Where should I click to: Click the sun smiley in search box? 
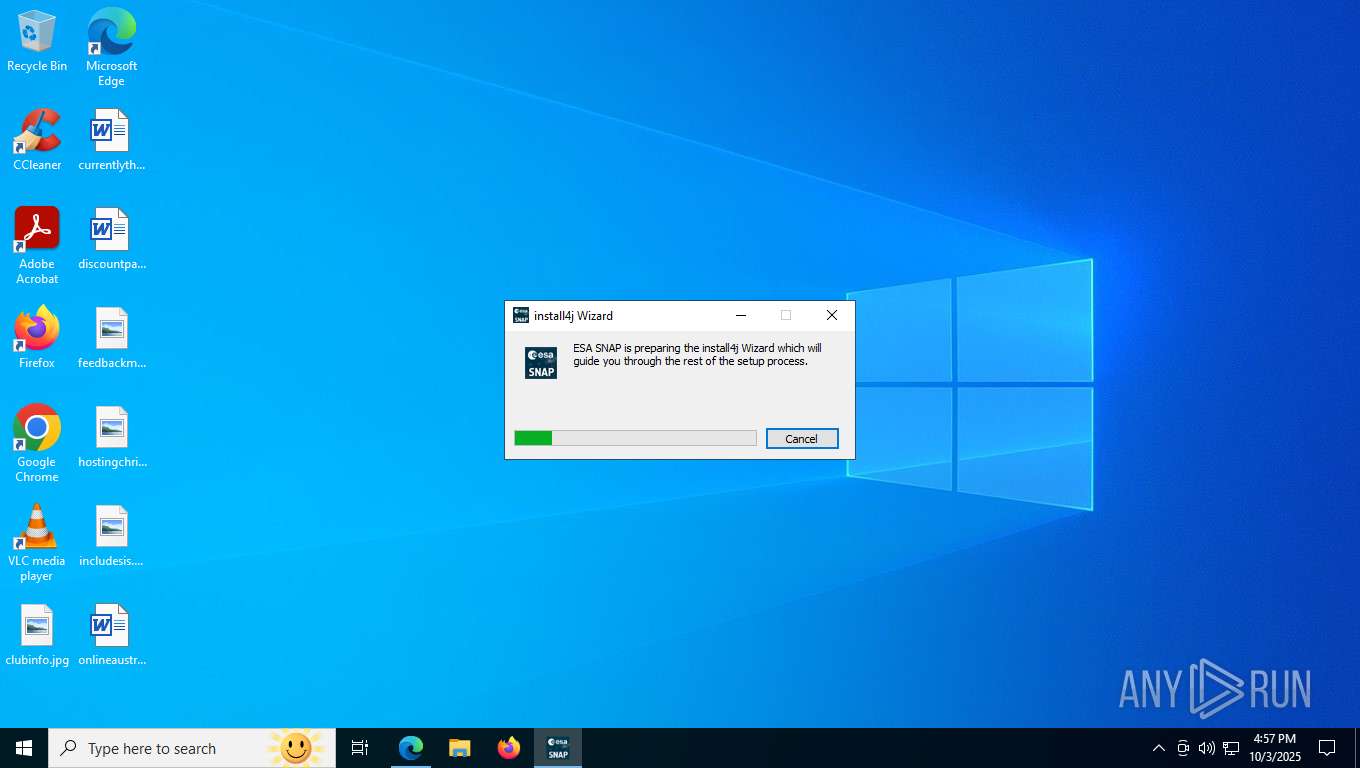(295, 748)
